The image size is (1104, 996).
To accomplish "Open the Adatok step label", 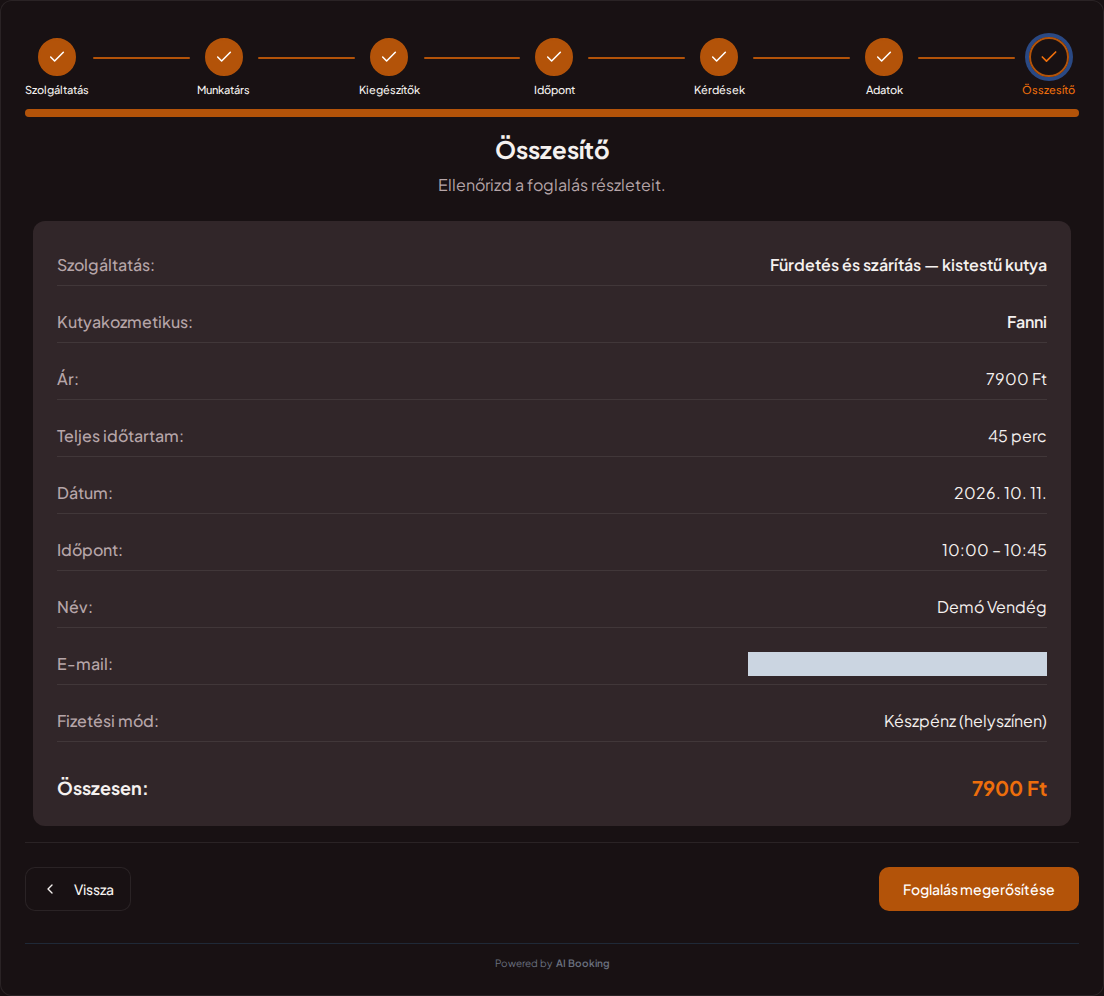I will click(884, 90).
